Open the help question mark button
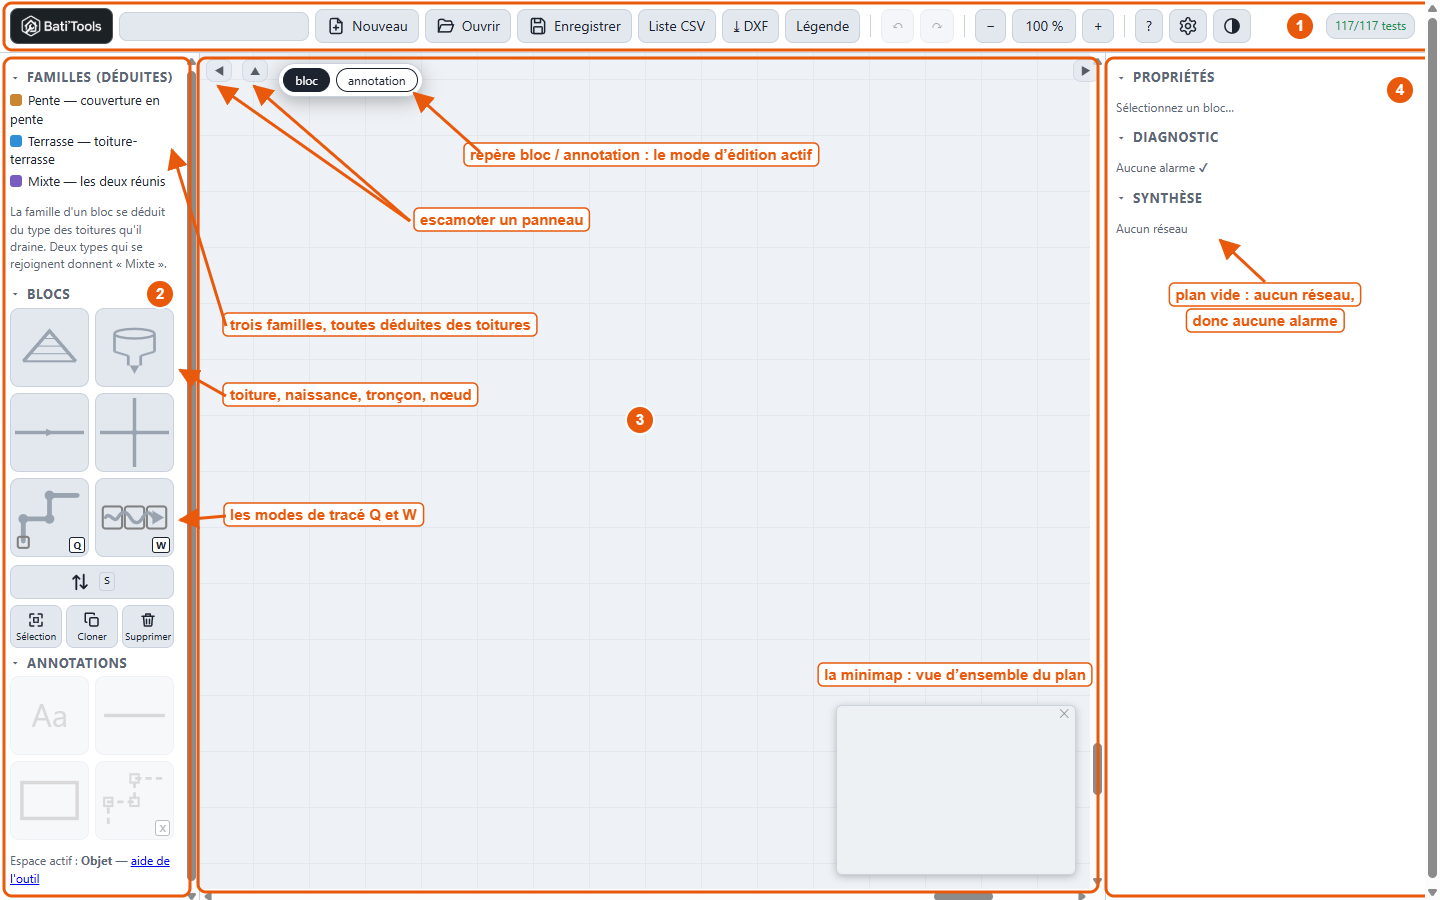1440x900 pixels. coord(1149,26)
